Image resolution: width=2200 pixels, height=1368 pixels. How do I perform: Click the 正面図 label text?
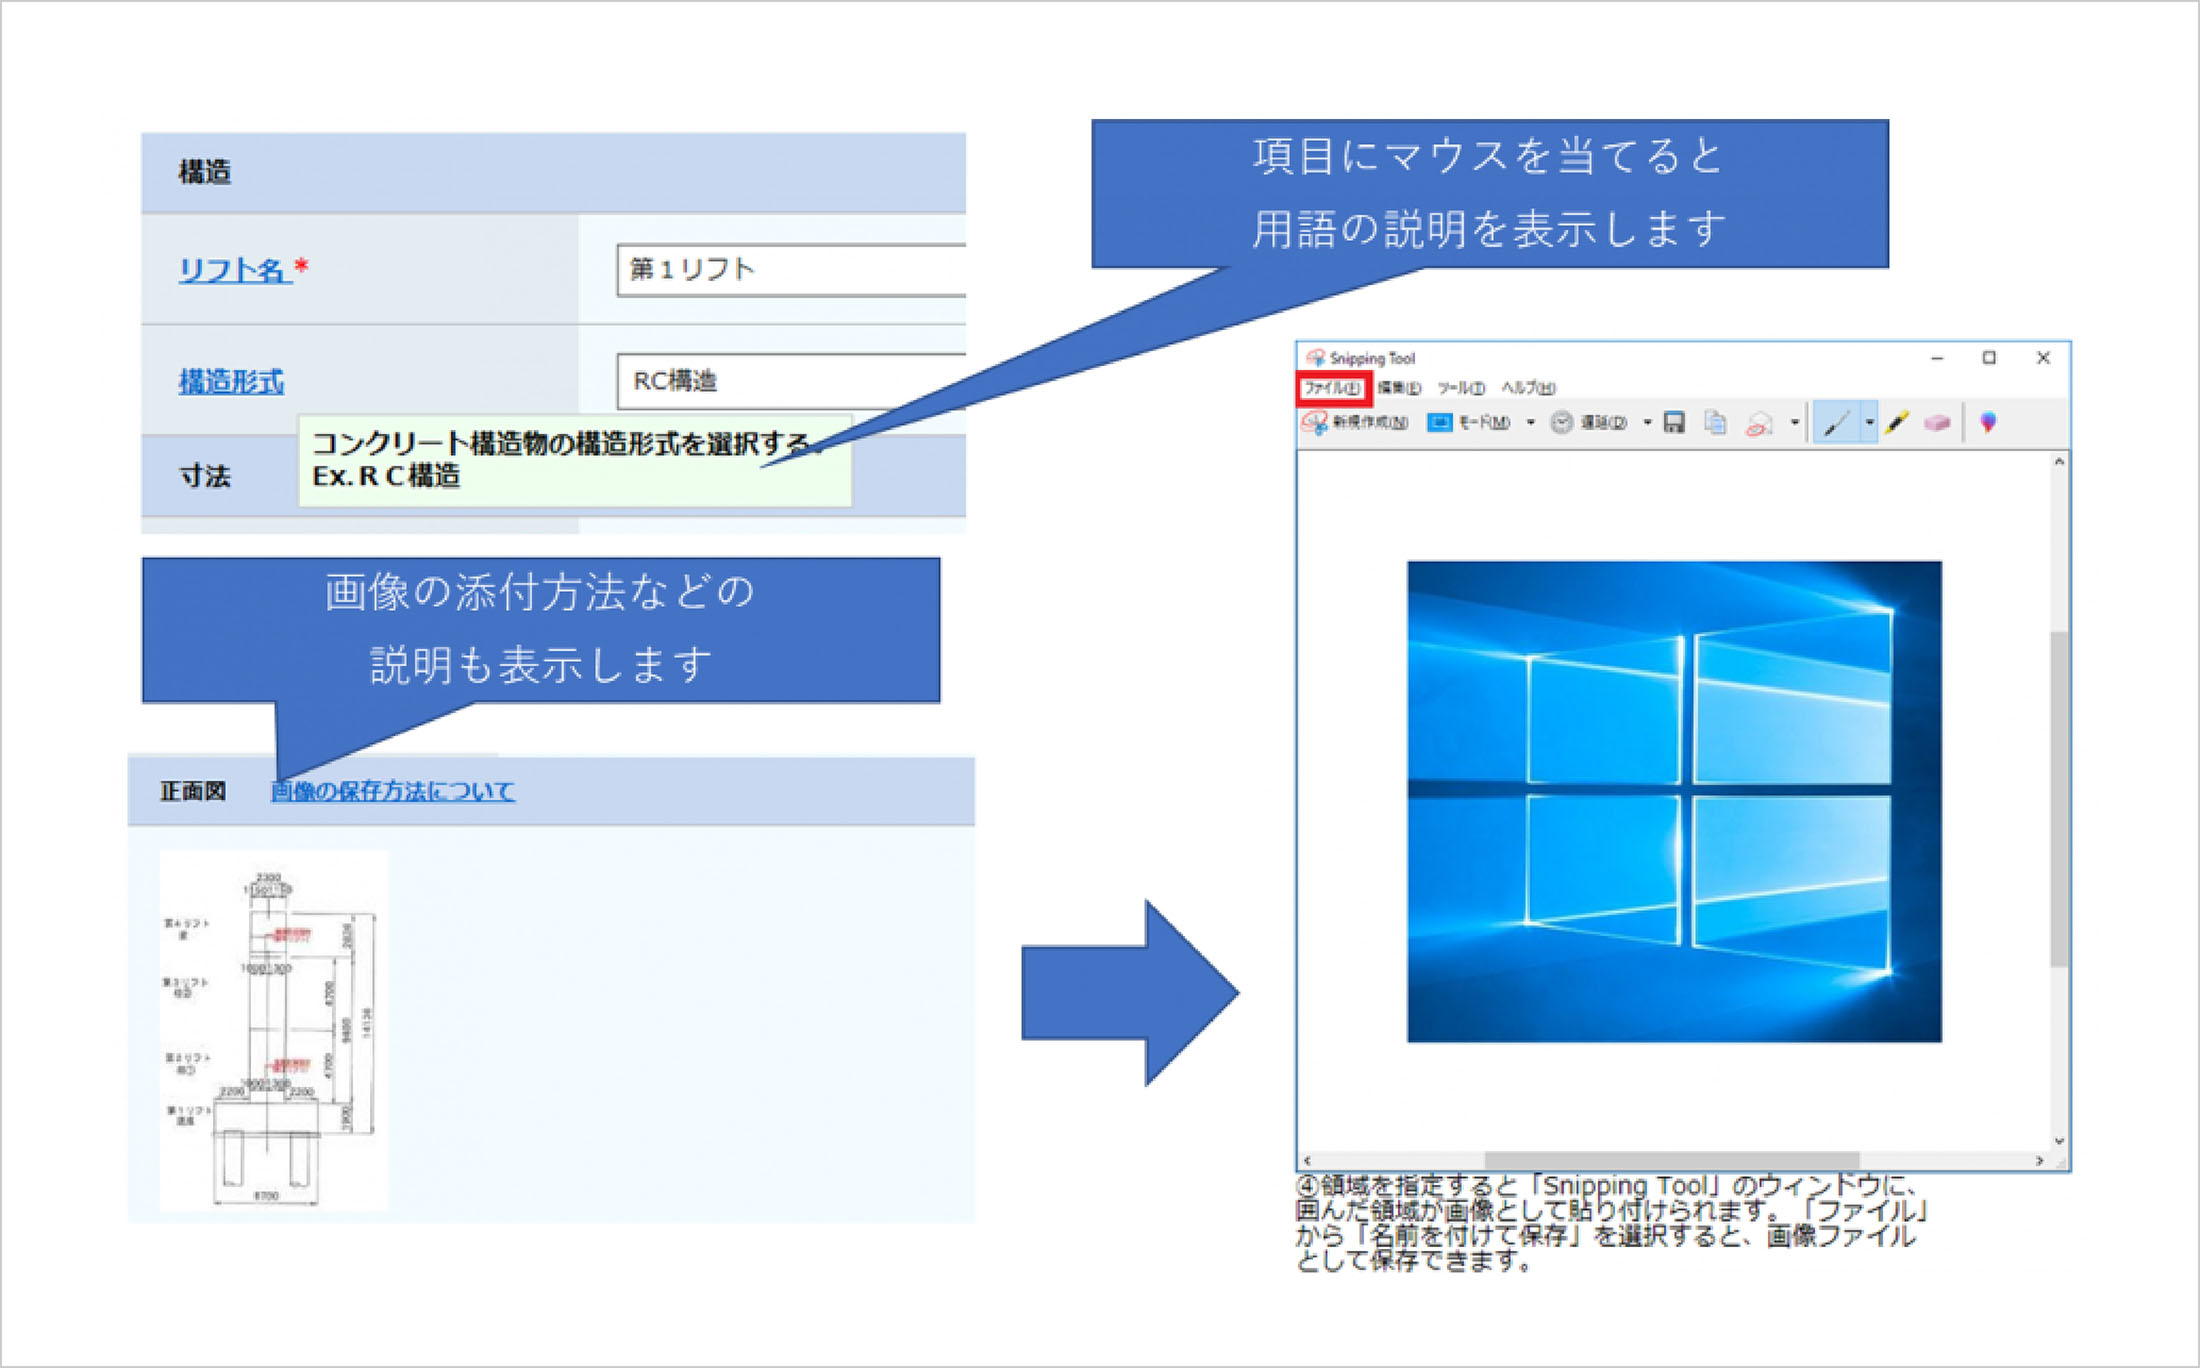click(x=193, y=791)
